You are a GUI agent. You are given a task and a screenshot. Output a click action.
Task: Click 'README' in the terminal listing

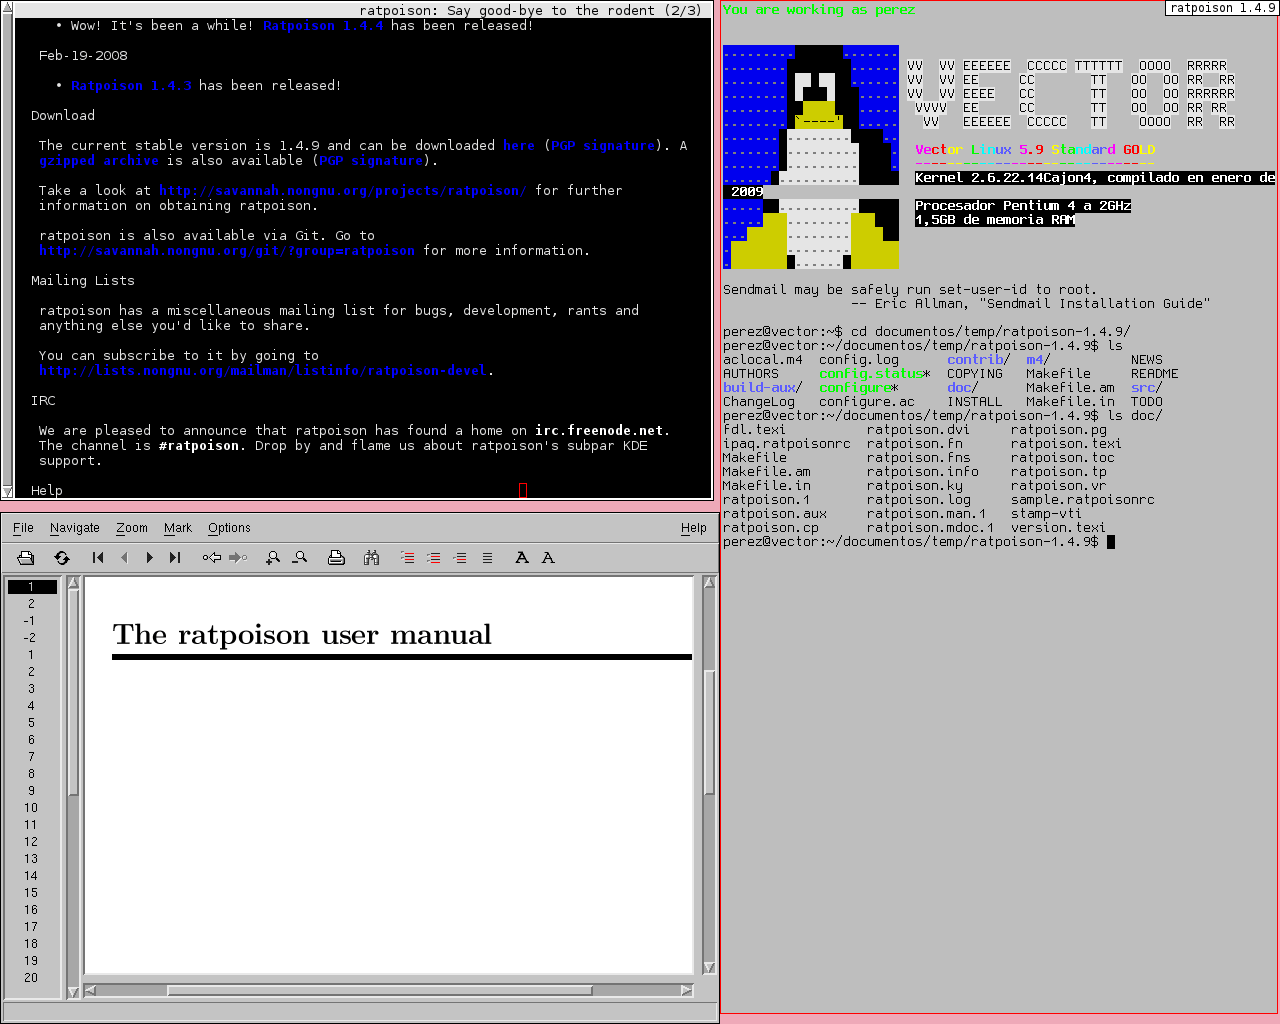1155,374
